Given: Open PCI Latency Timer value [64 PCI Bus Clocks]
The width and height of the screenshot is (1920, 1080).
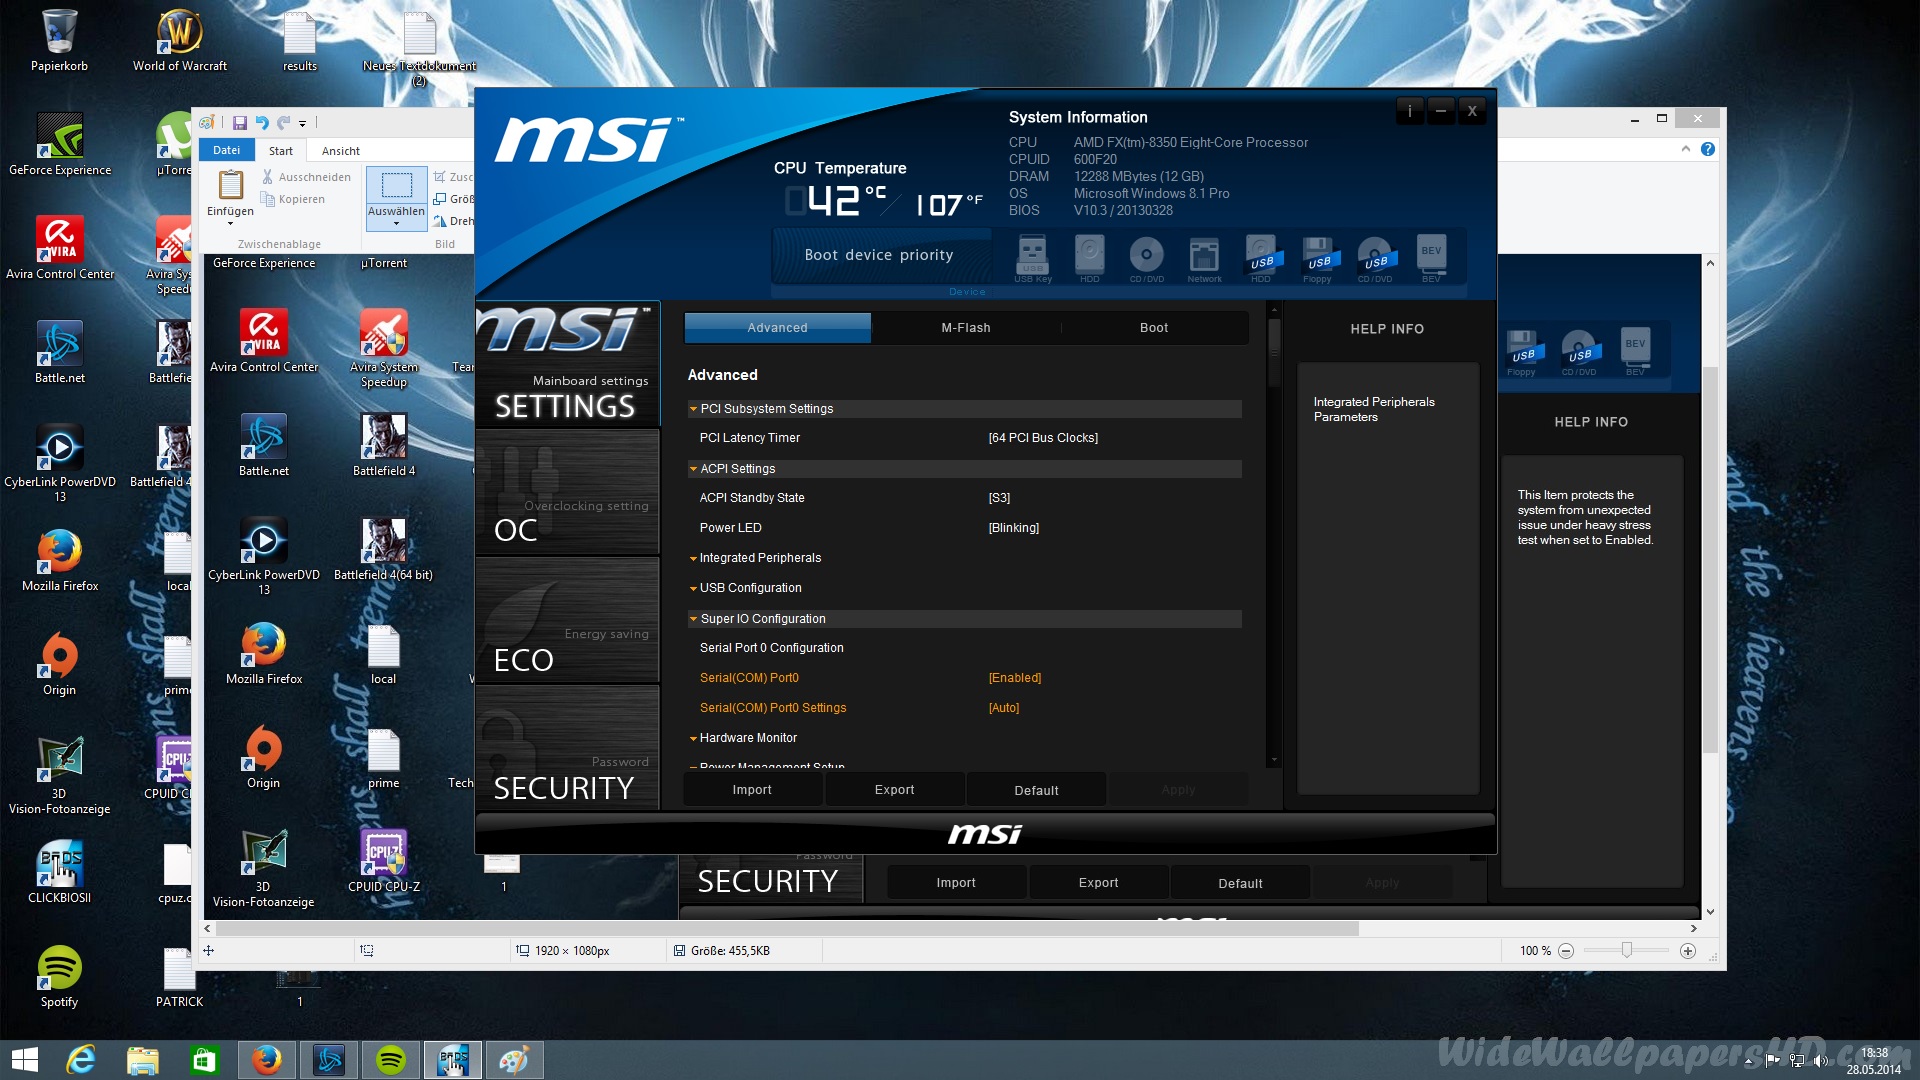Looking at the screenshot, I should (1043, 438).
